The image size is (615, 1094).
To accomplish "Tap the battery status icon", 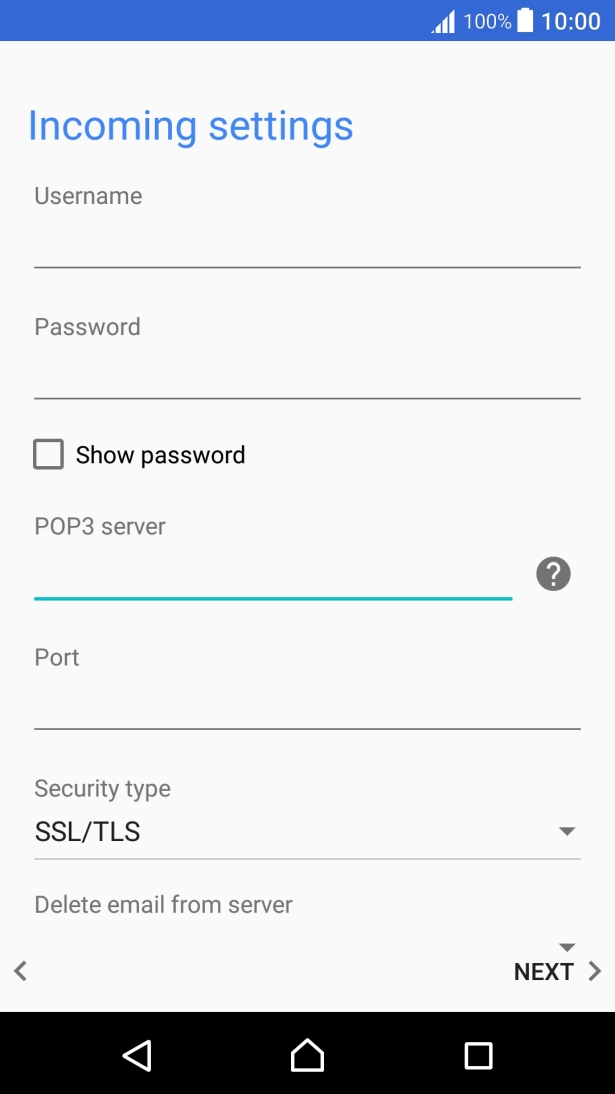I will click(526, 21).
